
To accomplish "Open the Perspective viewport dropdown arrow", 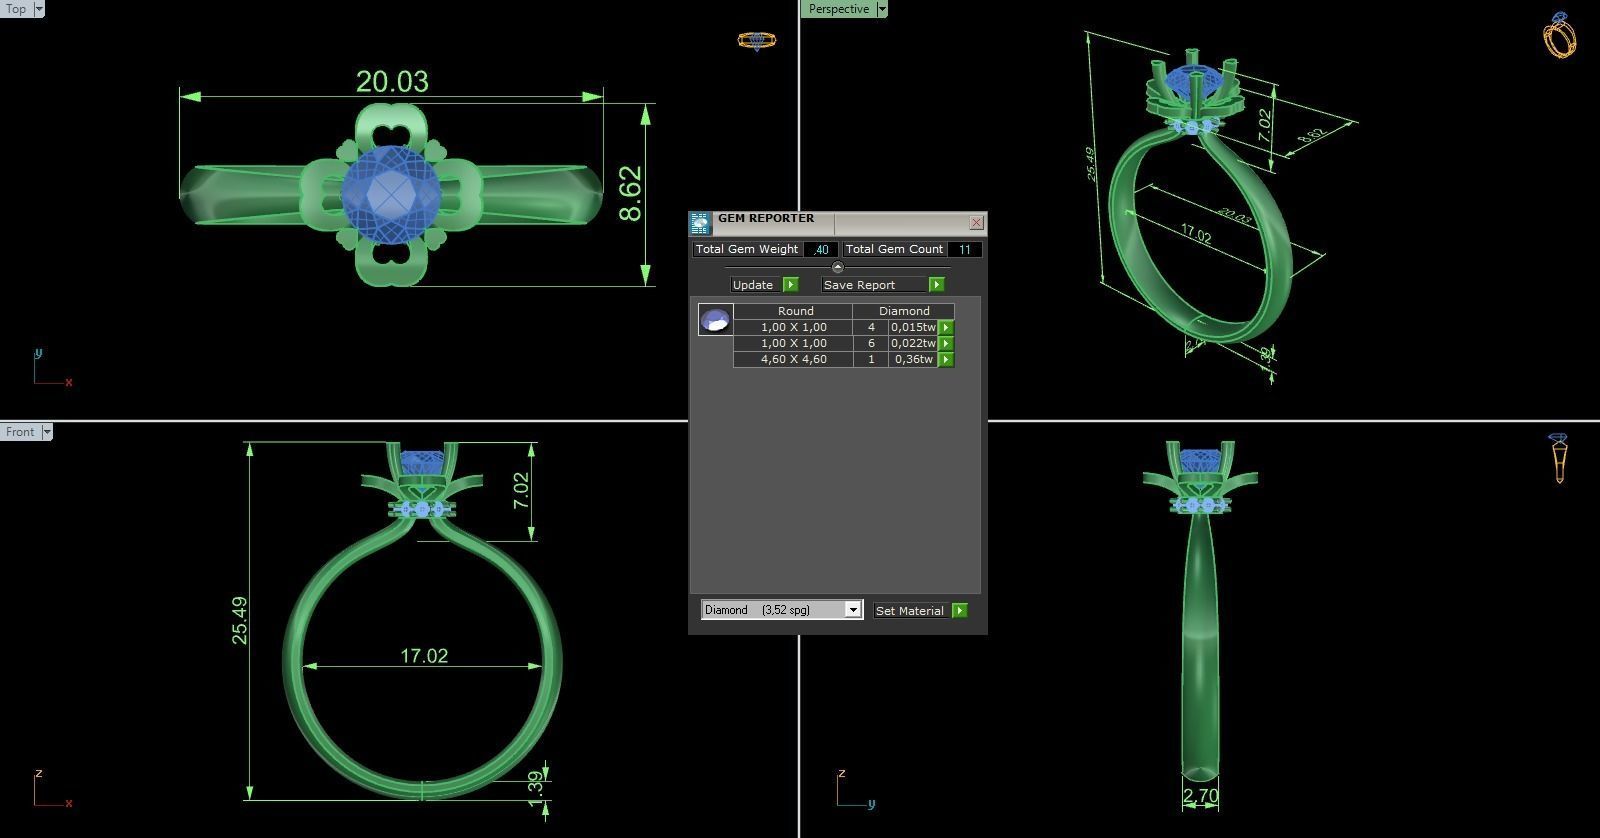I will click(x=882, y=9).
